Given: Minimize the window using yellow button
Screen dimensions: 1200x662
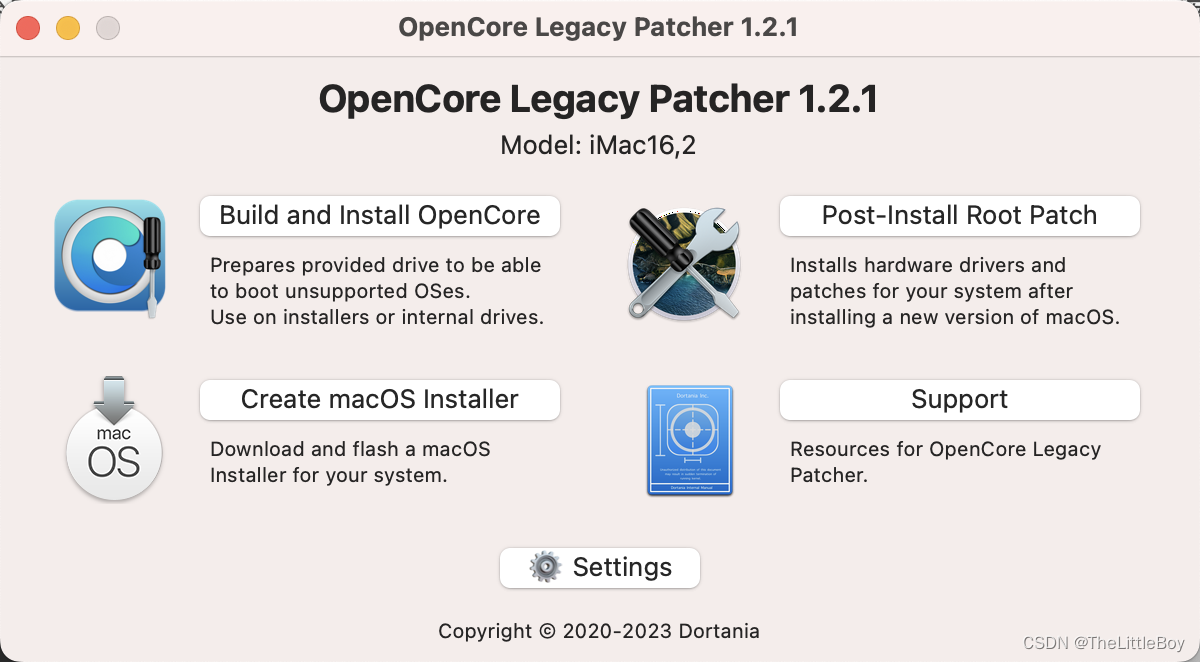Looking at the screenshot, I should pyautogui.click(x=68, y=28).
